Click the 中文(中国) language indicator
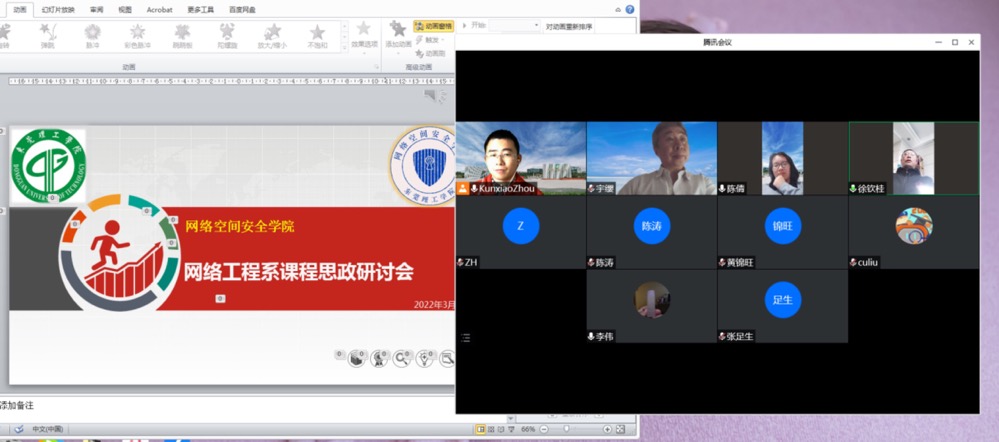 pyautogui.click(x=48, y=429)
